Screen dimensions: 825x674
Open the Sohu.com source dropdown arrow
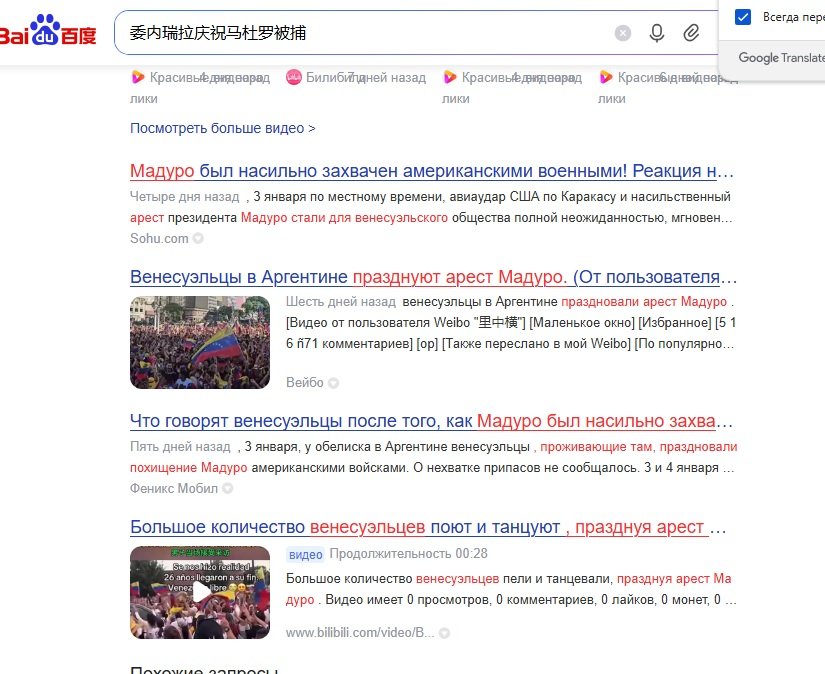198,238
